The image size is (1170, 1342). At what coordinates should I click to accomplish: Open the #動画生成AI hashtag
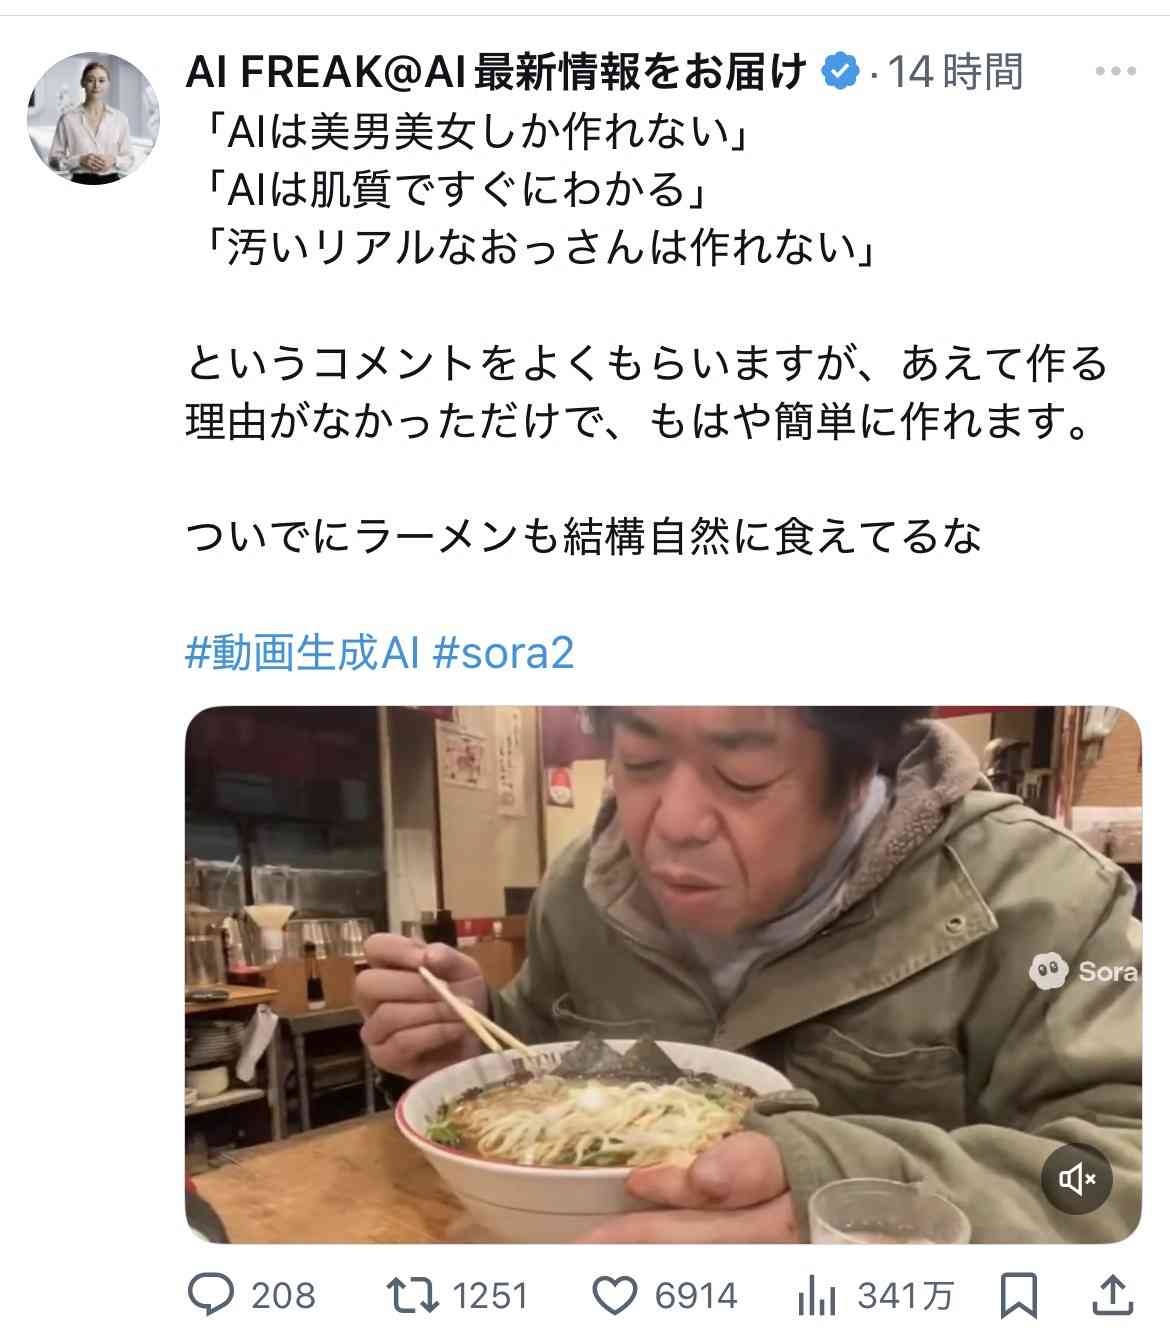[302, 653]
